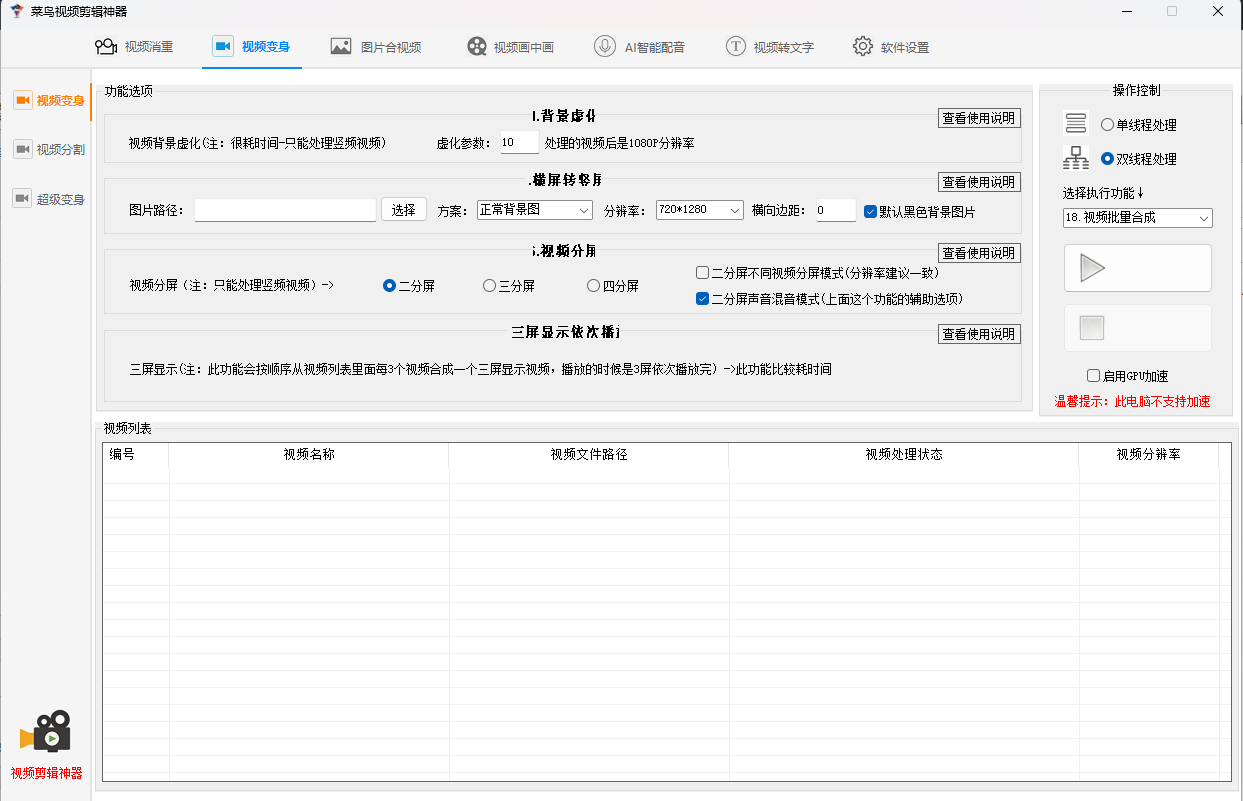Image resolution: width=1243 pixels, height=801 pixels.
Task: Expand the 方案 正常背景图 dropdown
Action: (535, 210)
